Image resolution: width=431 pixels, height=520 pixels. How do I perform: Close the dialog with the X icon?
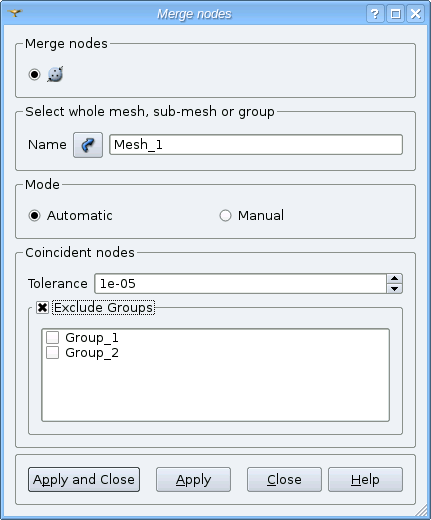[x=416, y=14]
